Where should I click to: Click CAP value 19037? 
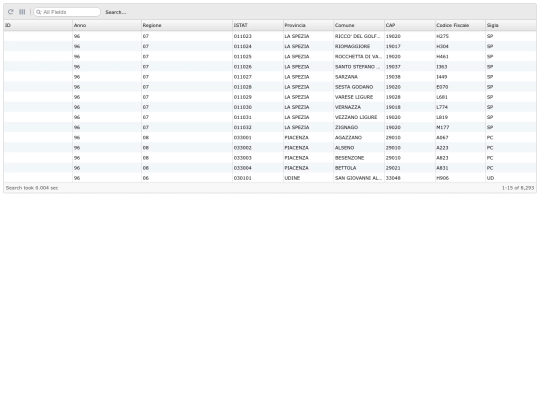(393, 66)
